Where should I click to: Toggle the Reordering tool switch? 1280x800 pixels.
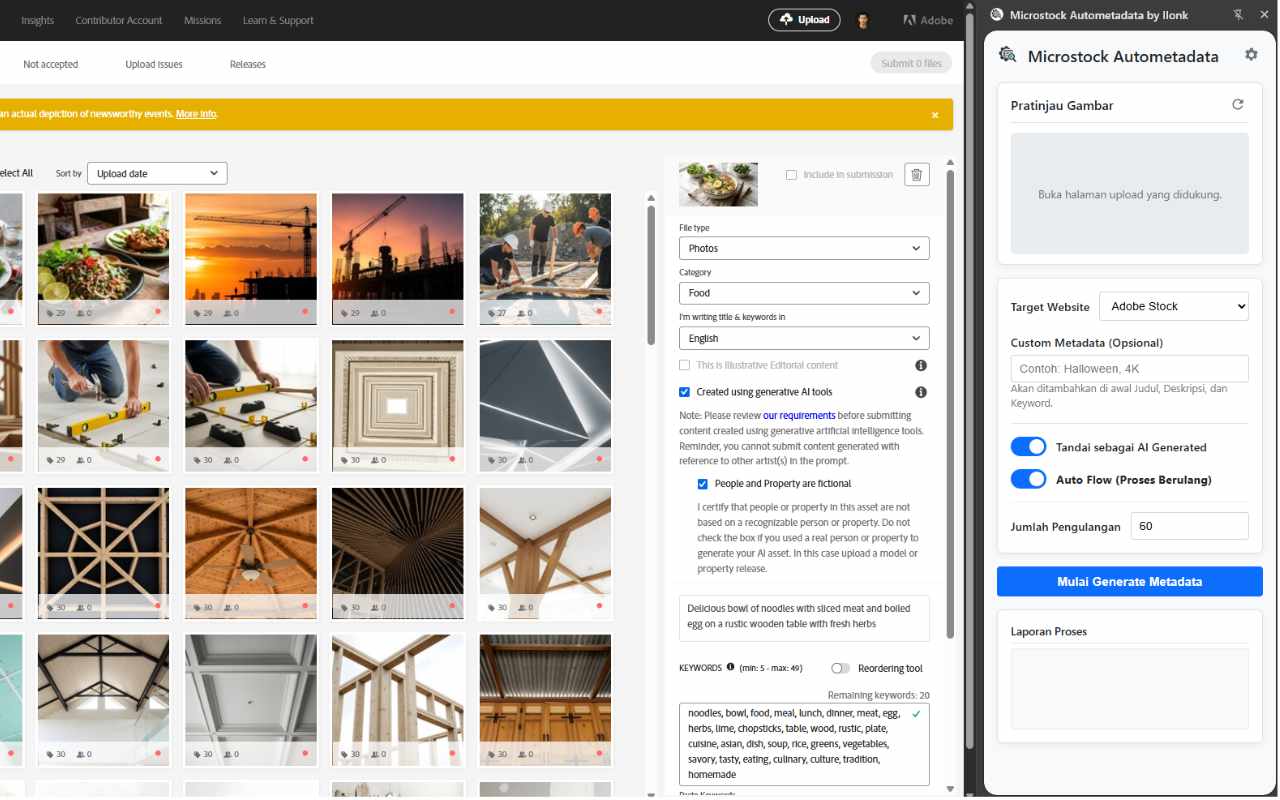pyautogui.click(x=840, y=668)
